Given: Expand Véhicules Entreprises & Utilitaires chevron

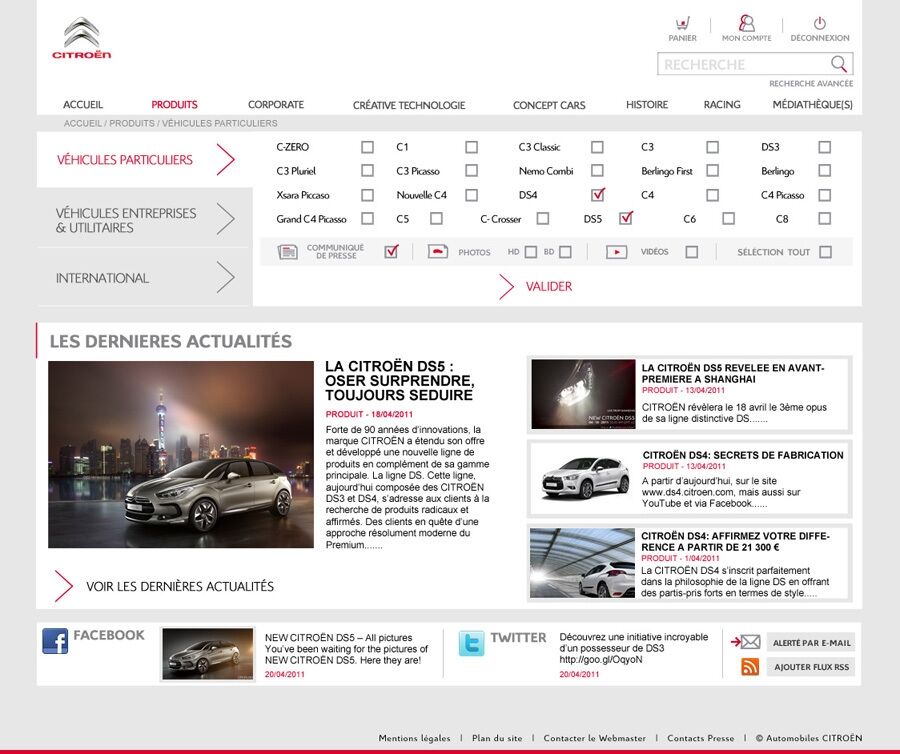Looking at the screenshot, I should (x=226, y=219).
